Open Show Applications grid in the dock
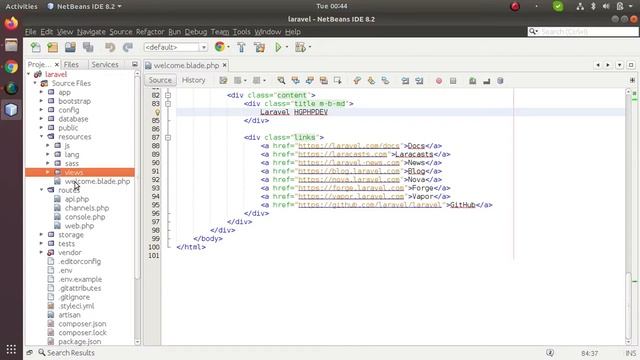Viewport: 640px width, 360px height. (11, 349)
